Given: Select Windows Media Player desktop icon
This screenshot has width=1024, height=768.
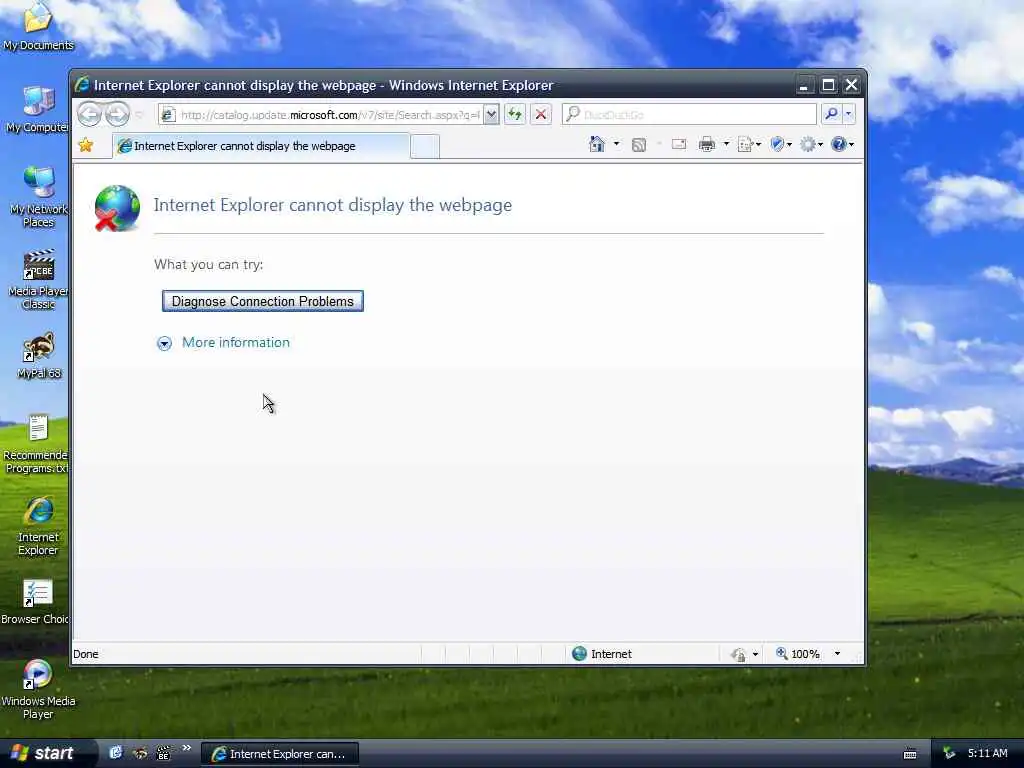Looking at the screenshot, I should 38,690.
